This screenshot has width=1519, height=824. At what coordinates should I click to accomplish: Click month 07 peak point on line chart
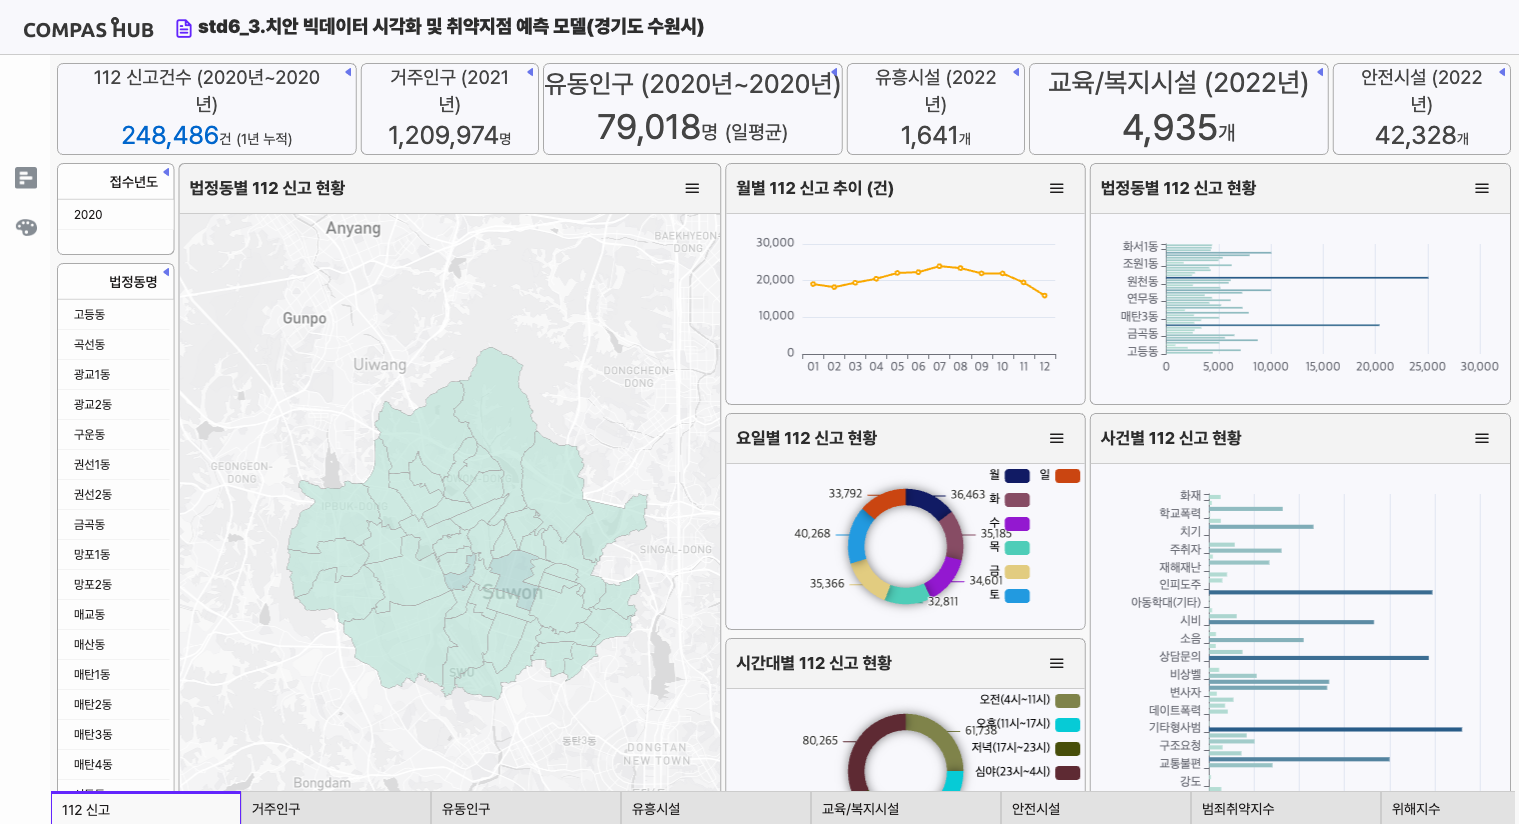click(939, 266)
